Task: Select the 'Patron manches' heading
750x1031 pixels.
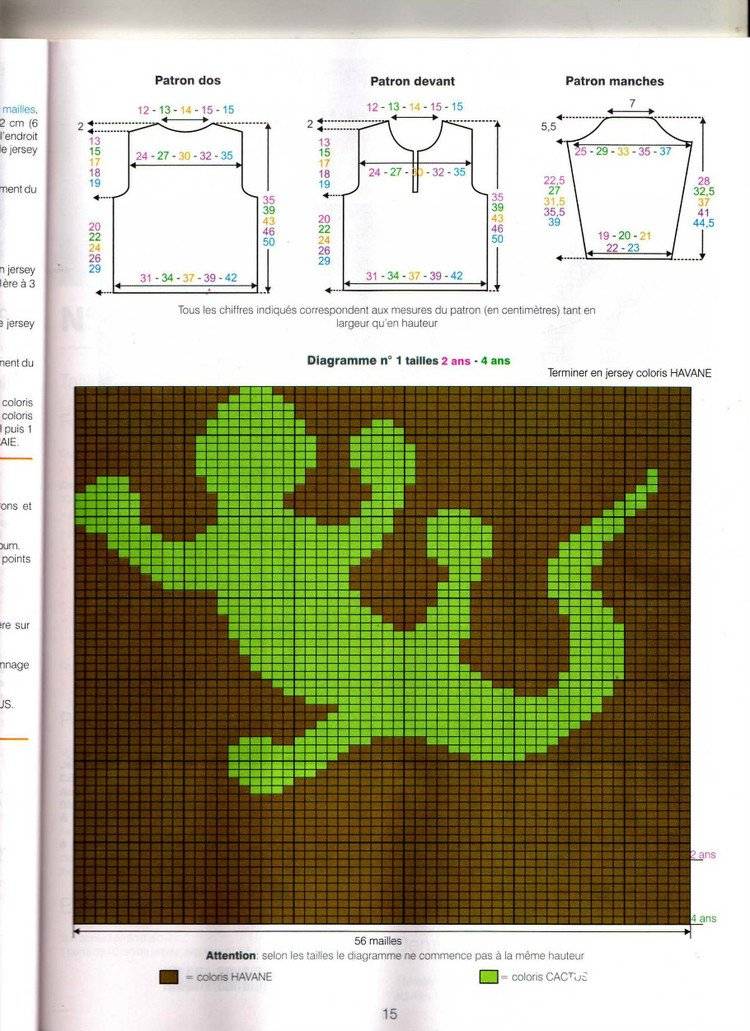Action: tap(615, 81)
